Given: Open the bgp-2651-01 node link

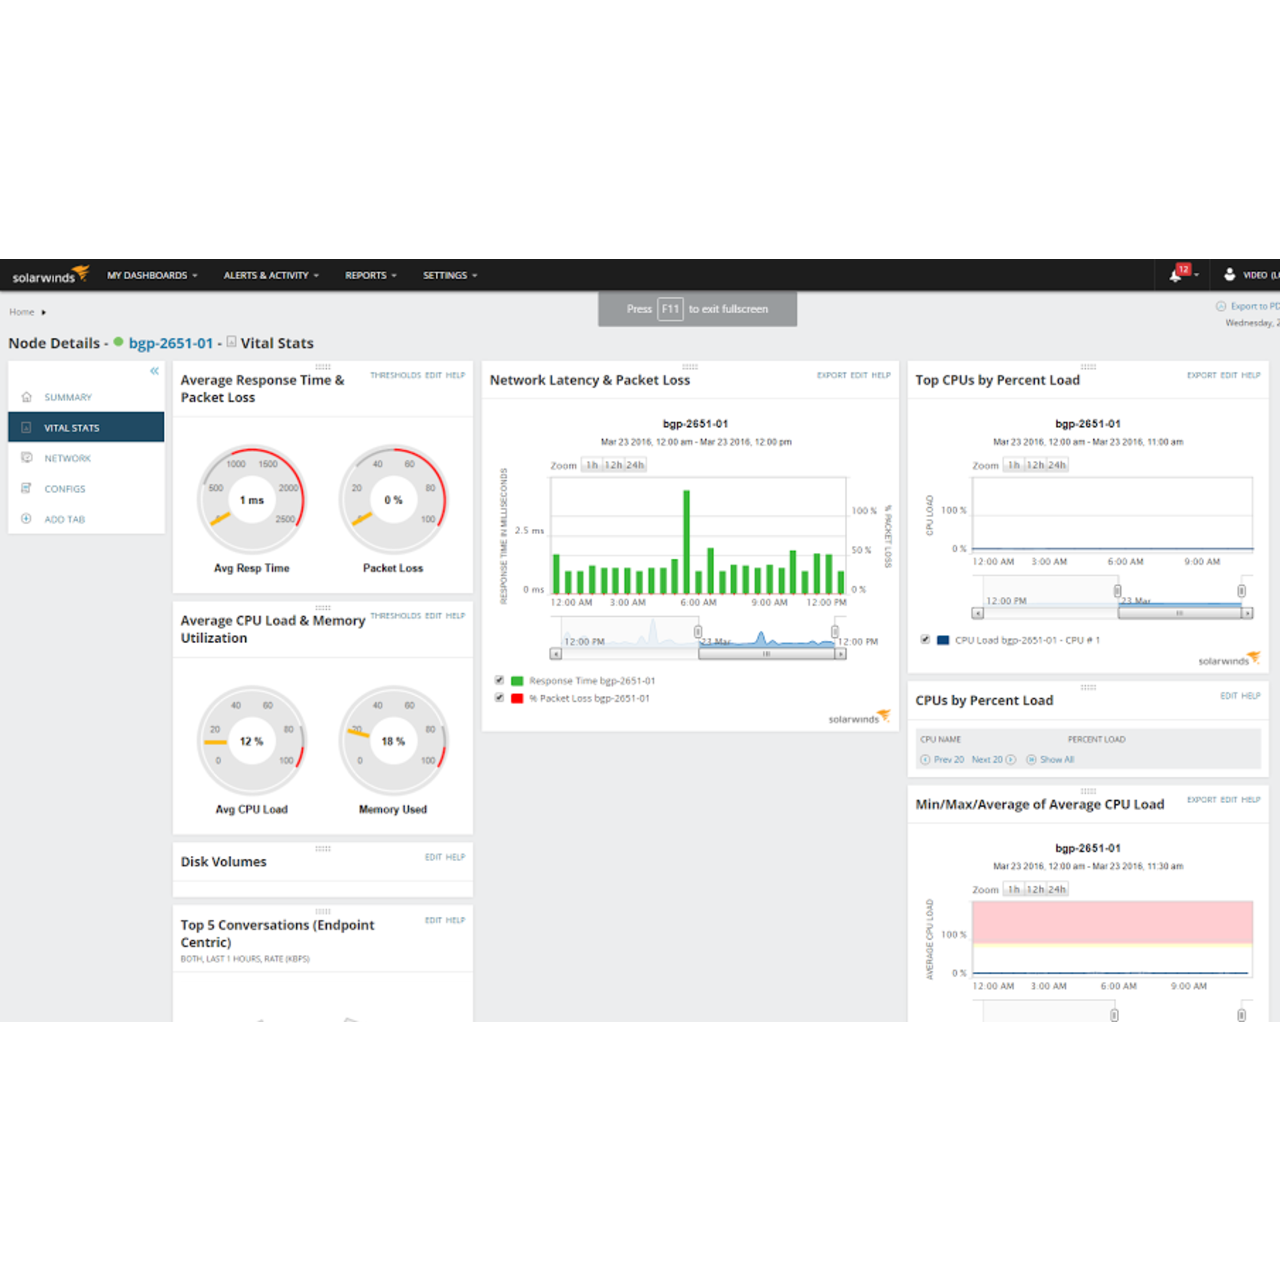Looking at the screenshot, I should [x=170, y=343].
